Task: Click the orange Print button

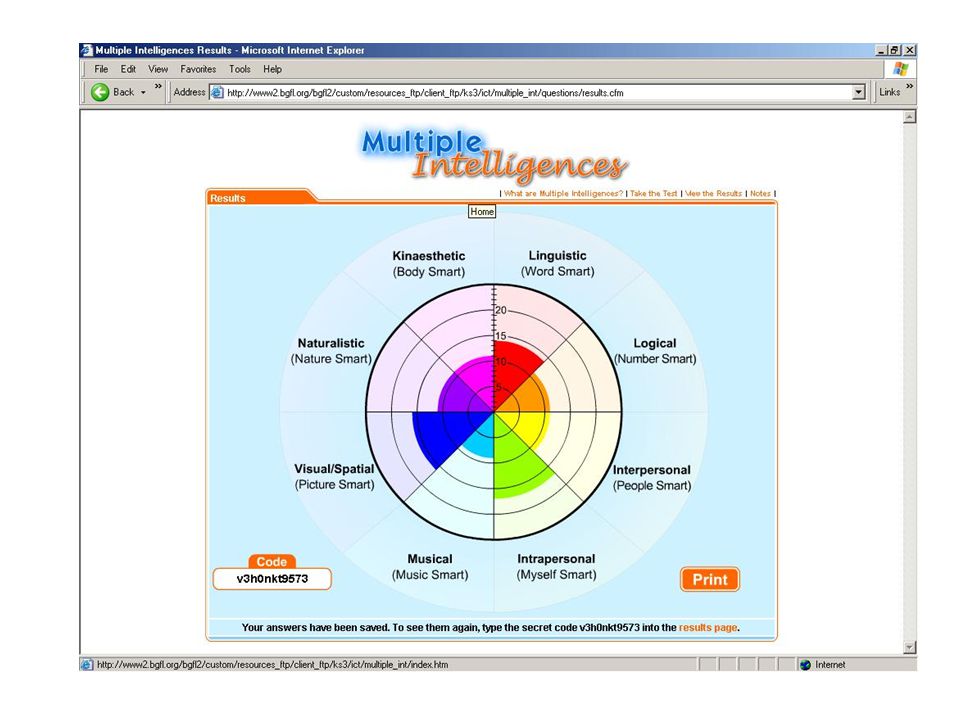Action: click(x=710, y=579)
